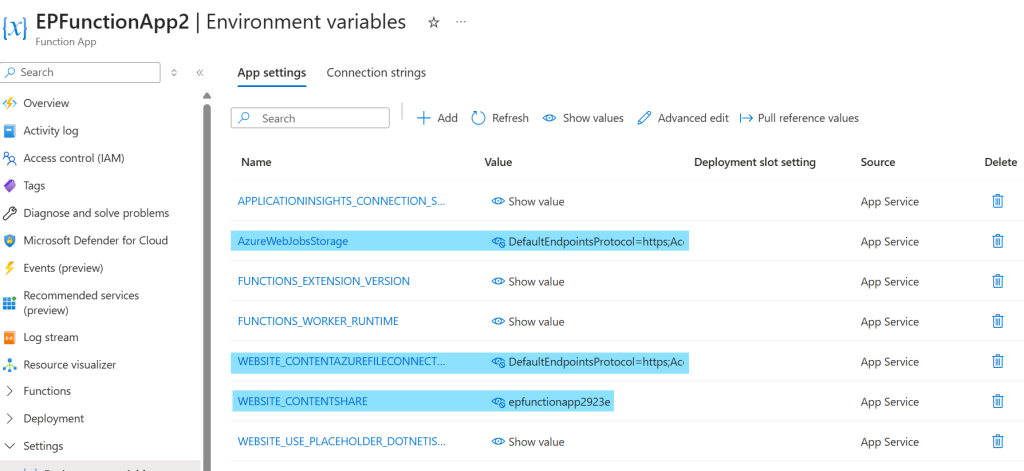
Task: Open Overview from the sidebar menu
Action: coord(46,103)
